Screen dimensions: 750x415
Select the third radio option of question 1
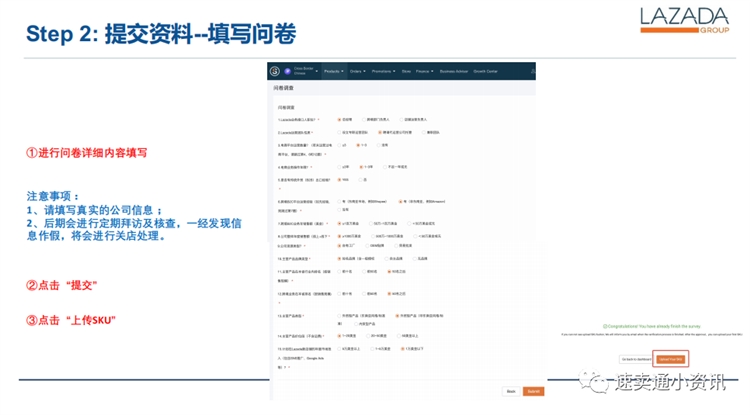click(402, 120)
